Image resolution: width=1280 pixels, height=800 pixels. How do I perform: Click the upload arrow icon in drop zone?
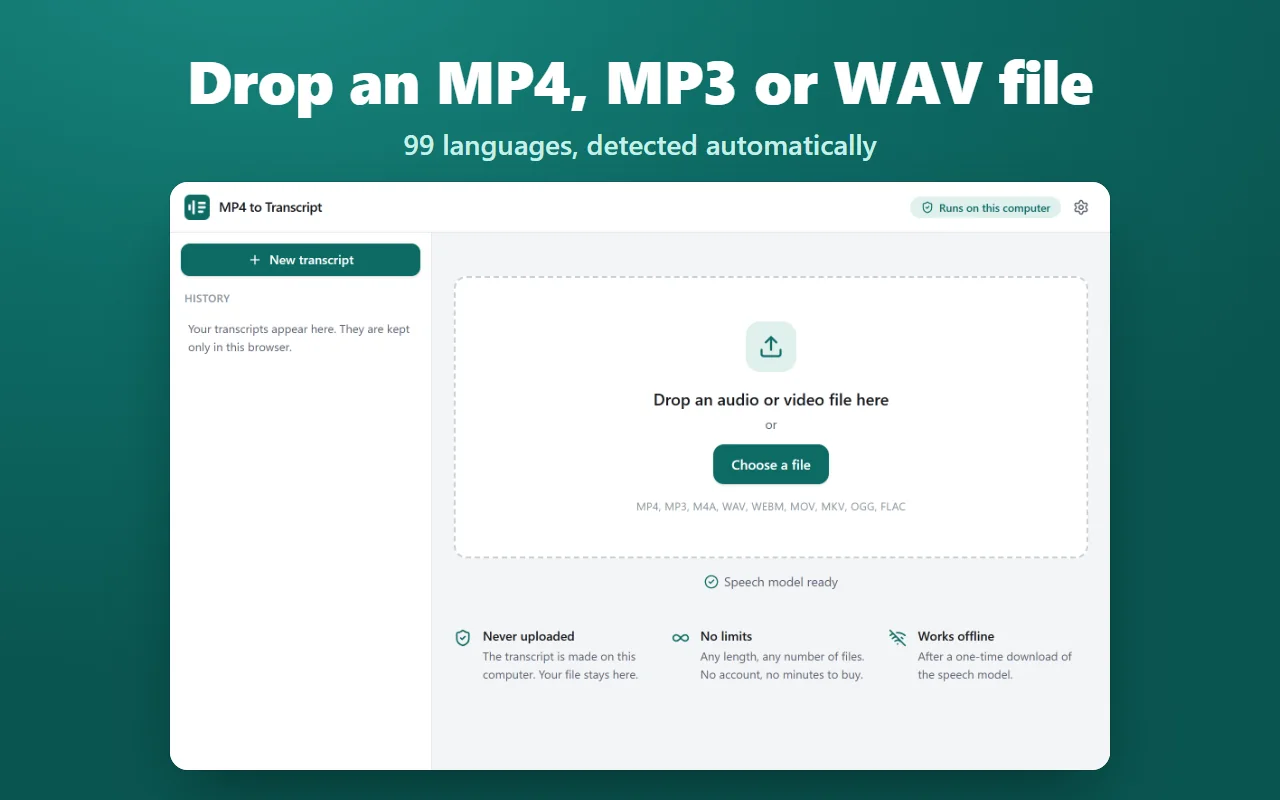[771, 346]
